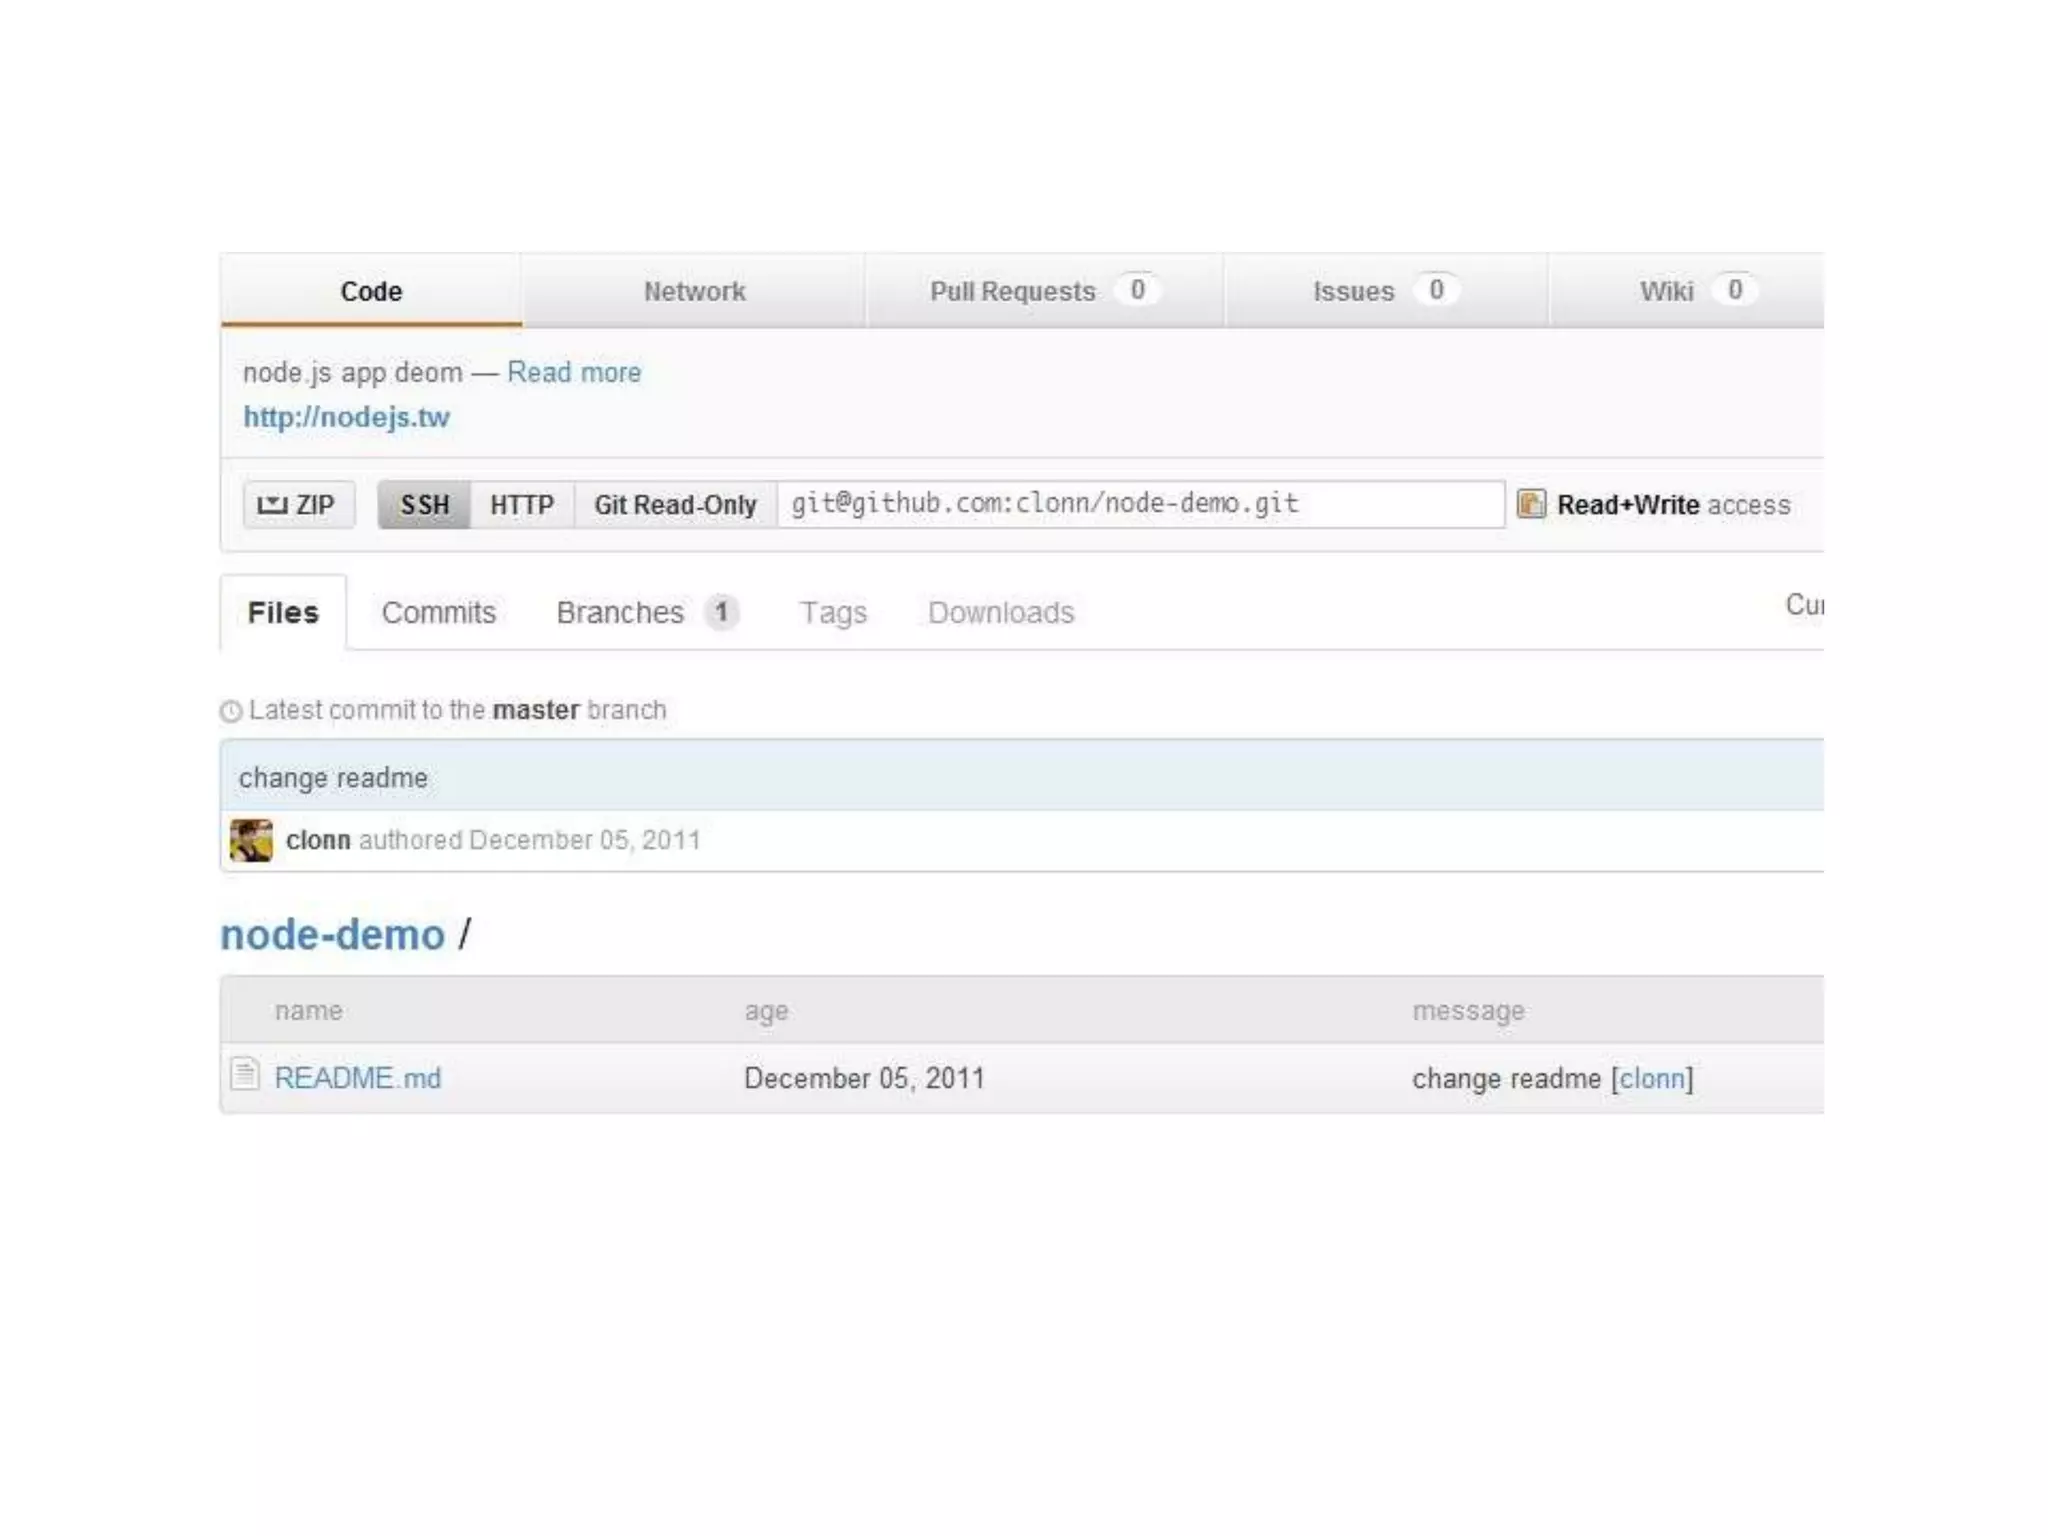Download the repository as ZIP
Screen dimensions: 2048x1536
coord(298,505)
